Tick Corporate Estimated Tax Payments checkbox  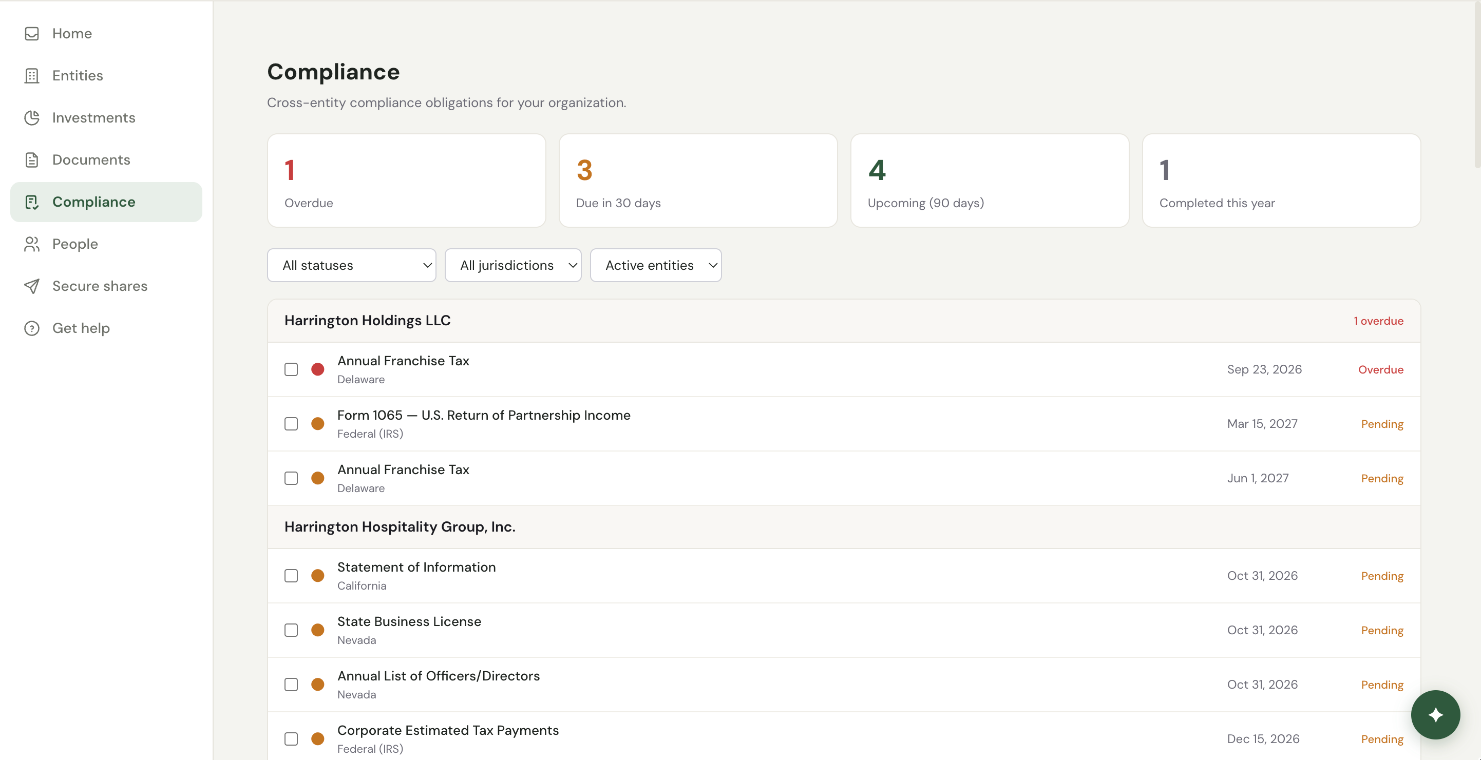click(x=291, y=739)
